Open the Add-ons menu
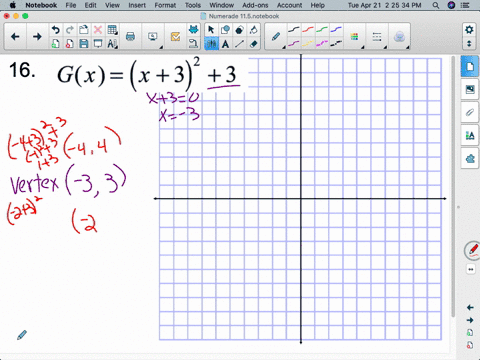This screenshot has width=480, height=360. 255,5
